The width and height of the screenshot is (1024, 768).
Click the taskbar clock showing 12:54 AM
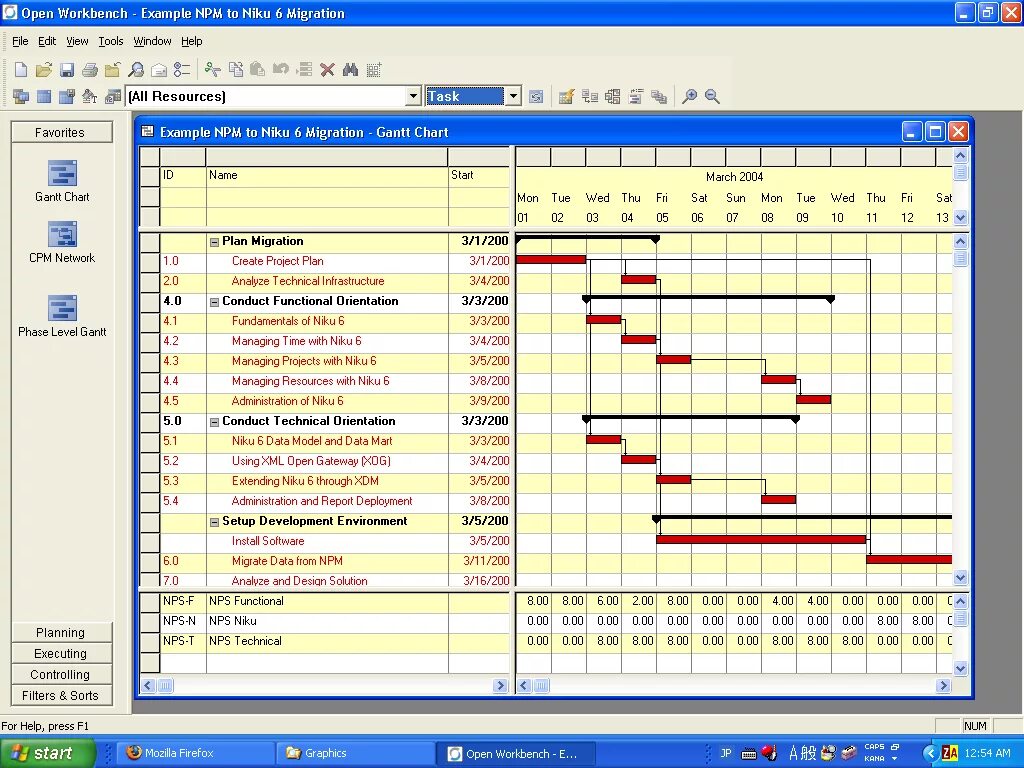click(x=987, y=753)
